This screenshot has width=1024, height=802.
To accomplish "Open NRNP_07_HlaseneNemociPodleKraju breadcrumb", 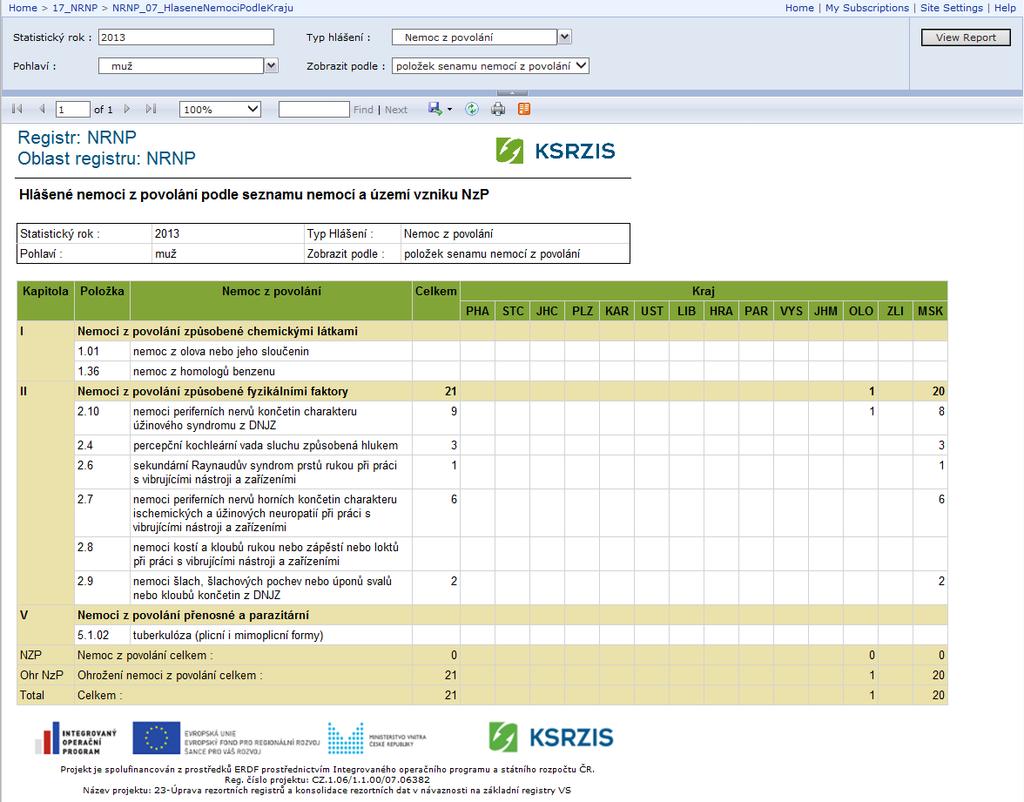I will point(202,8).
